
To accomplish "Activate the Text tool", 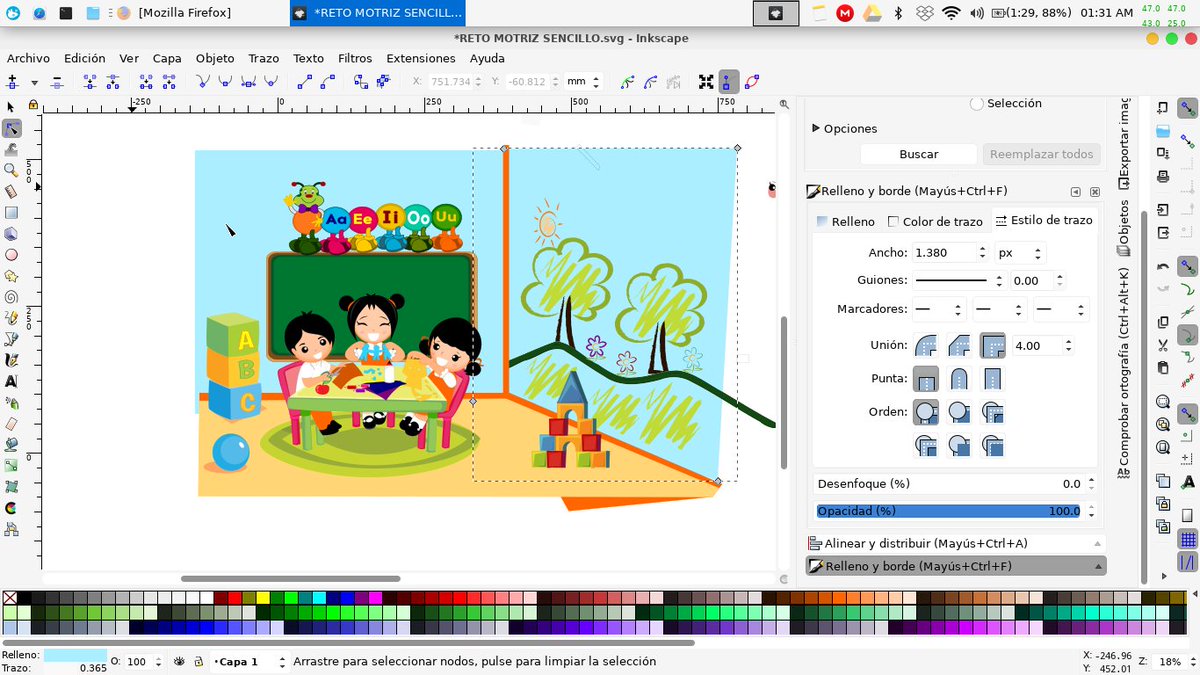I will coord(11,381).
